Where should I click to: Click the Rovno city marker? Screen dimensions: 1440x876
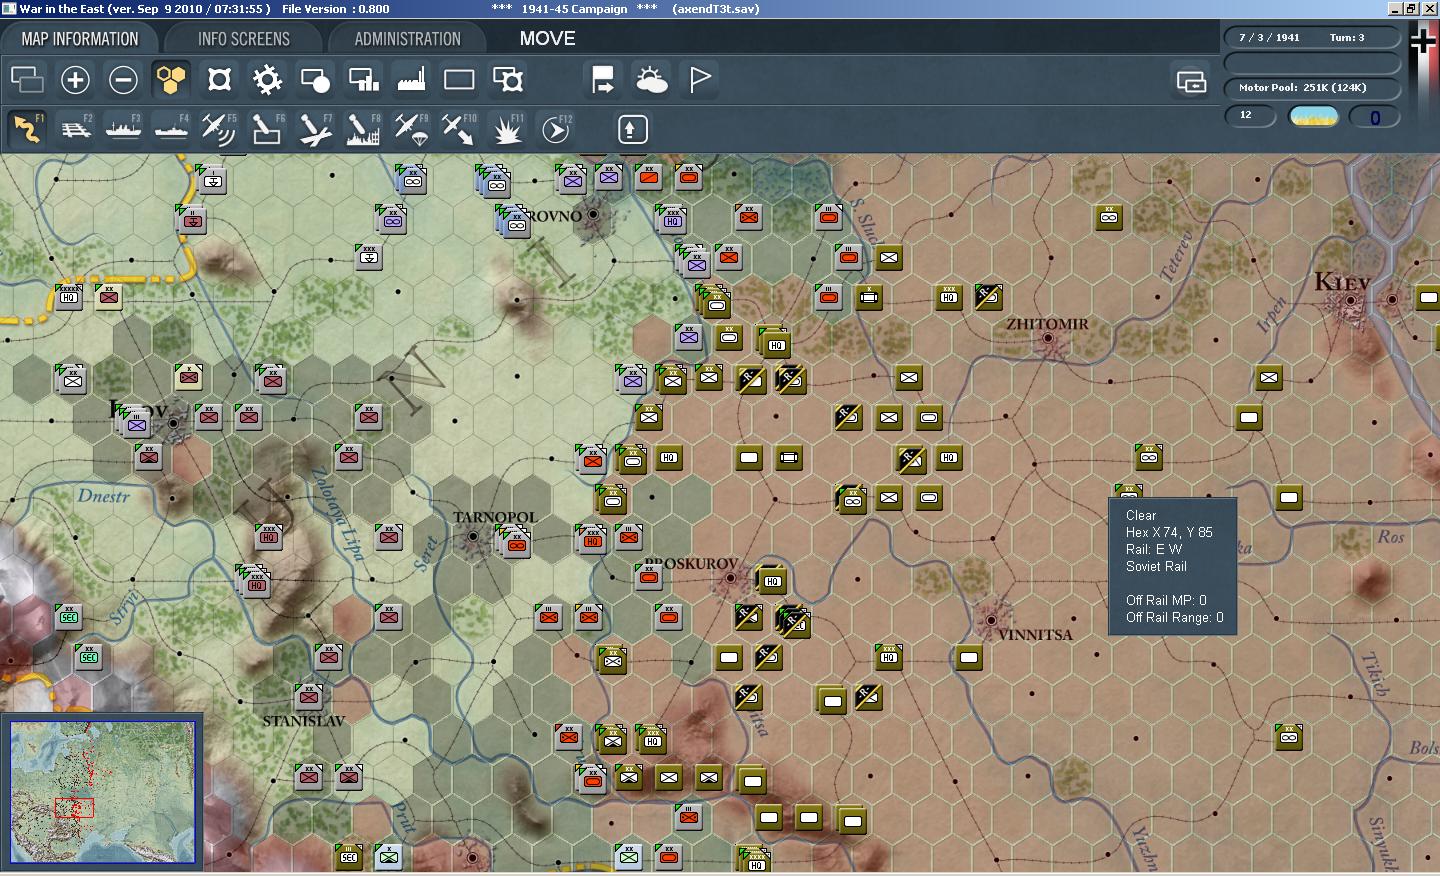594,215
